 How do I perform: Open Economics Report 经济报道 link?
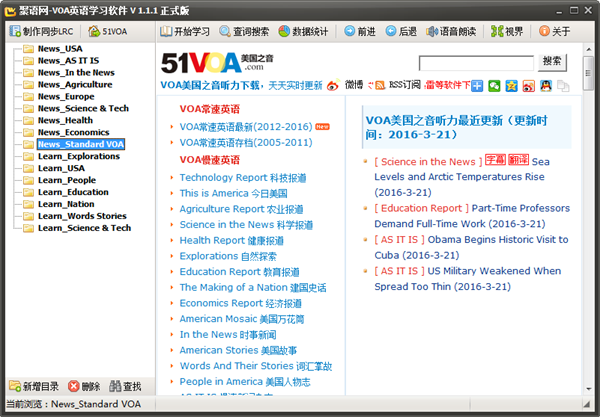pos(241,303)
